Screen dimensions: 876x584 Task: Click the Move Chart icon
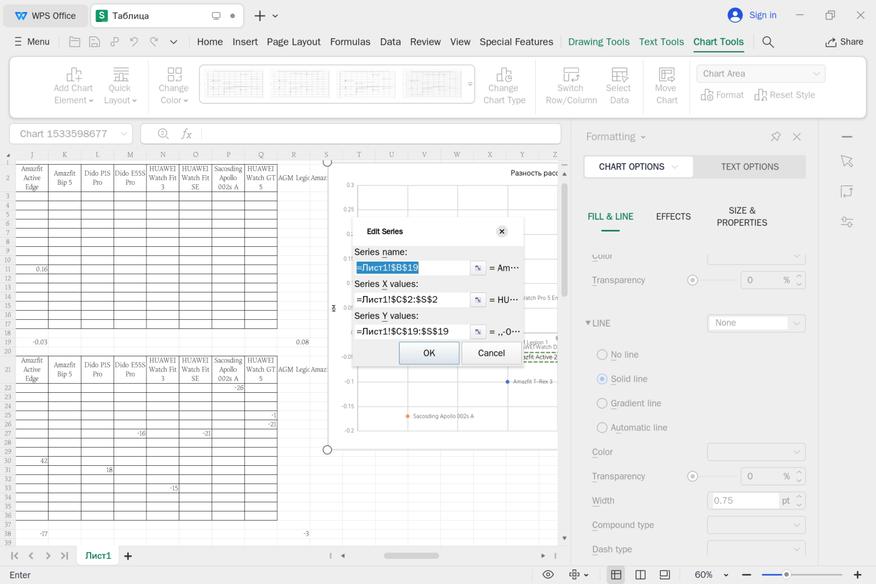(x=666, y=74)
